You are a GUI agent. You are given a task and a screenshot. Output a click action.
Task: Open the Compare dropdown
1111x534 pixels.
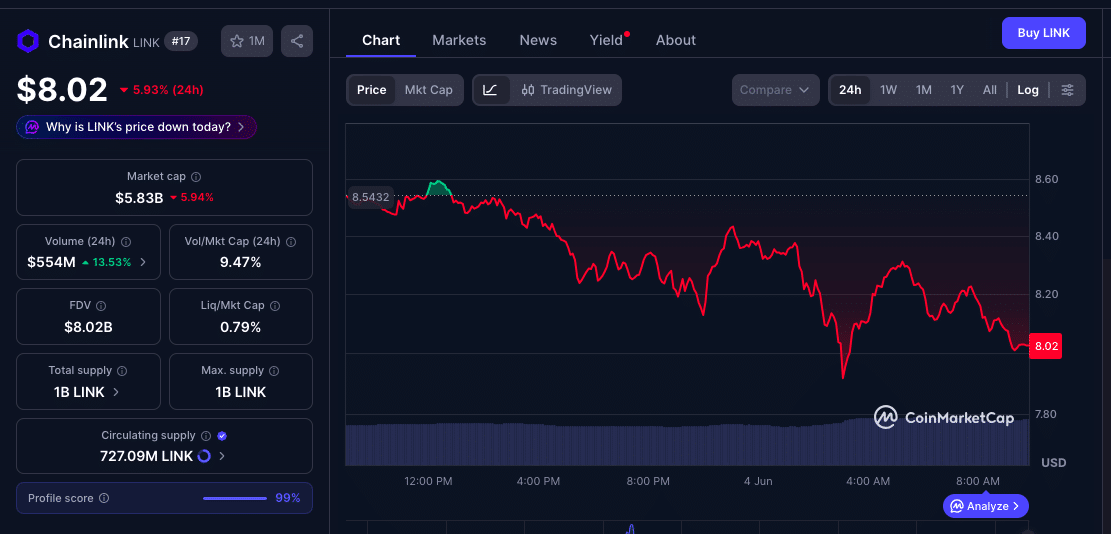click(x=775, y=90)
